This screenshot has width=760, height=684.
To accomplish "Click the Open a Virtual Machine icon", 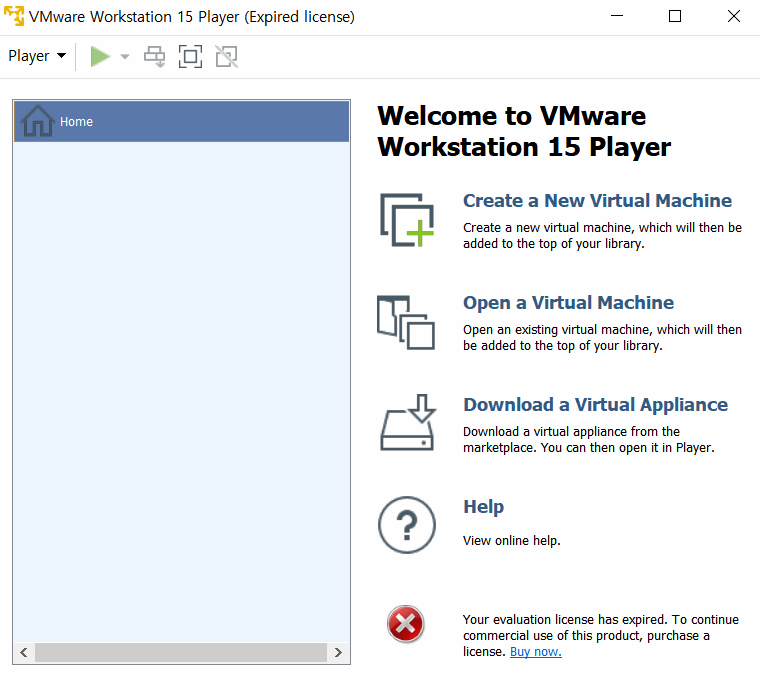I will pos(406,322).
